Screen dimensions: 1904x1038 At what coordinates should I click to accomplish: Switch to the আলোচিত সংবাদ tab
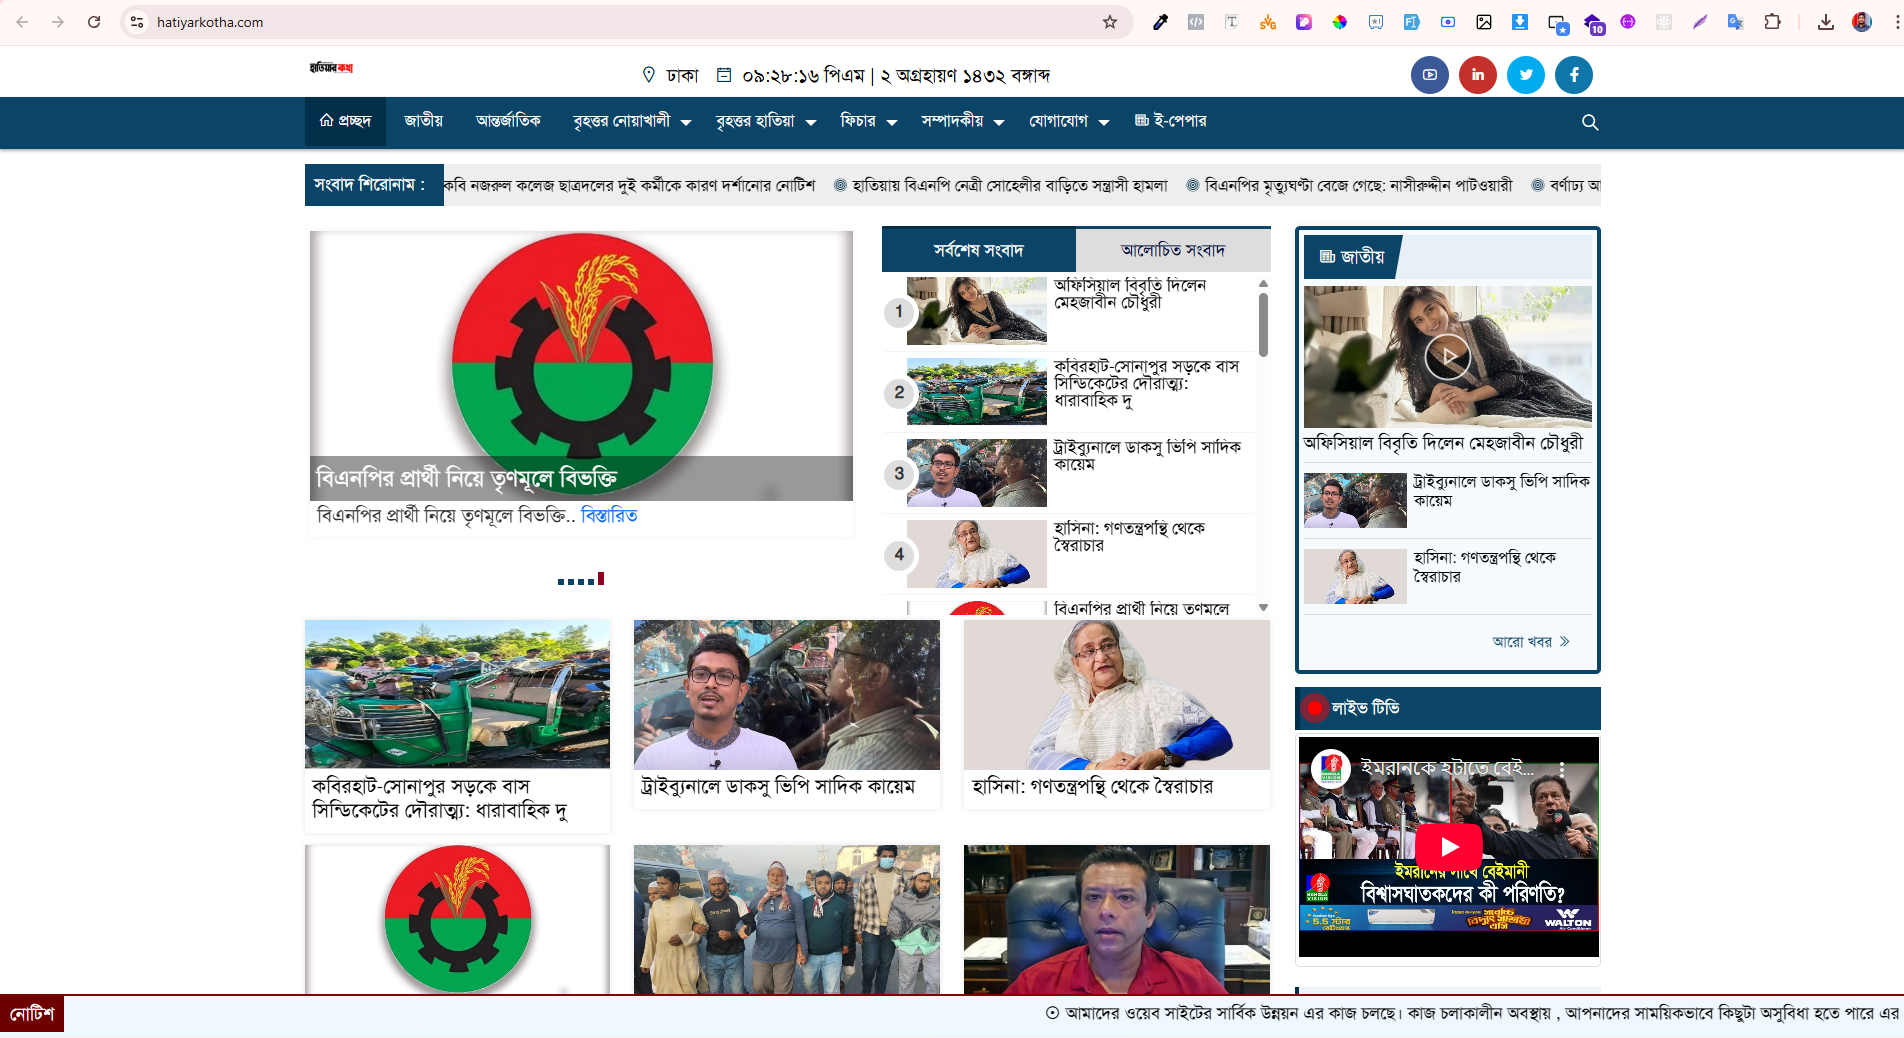point(1172,250)
